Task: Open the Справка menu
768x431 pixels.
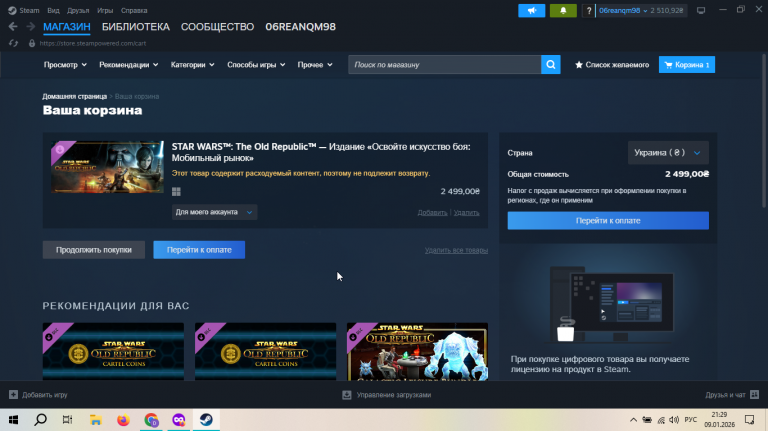Action: click(134, 10)
